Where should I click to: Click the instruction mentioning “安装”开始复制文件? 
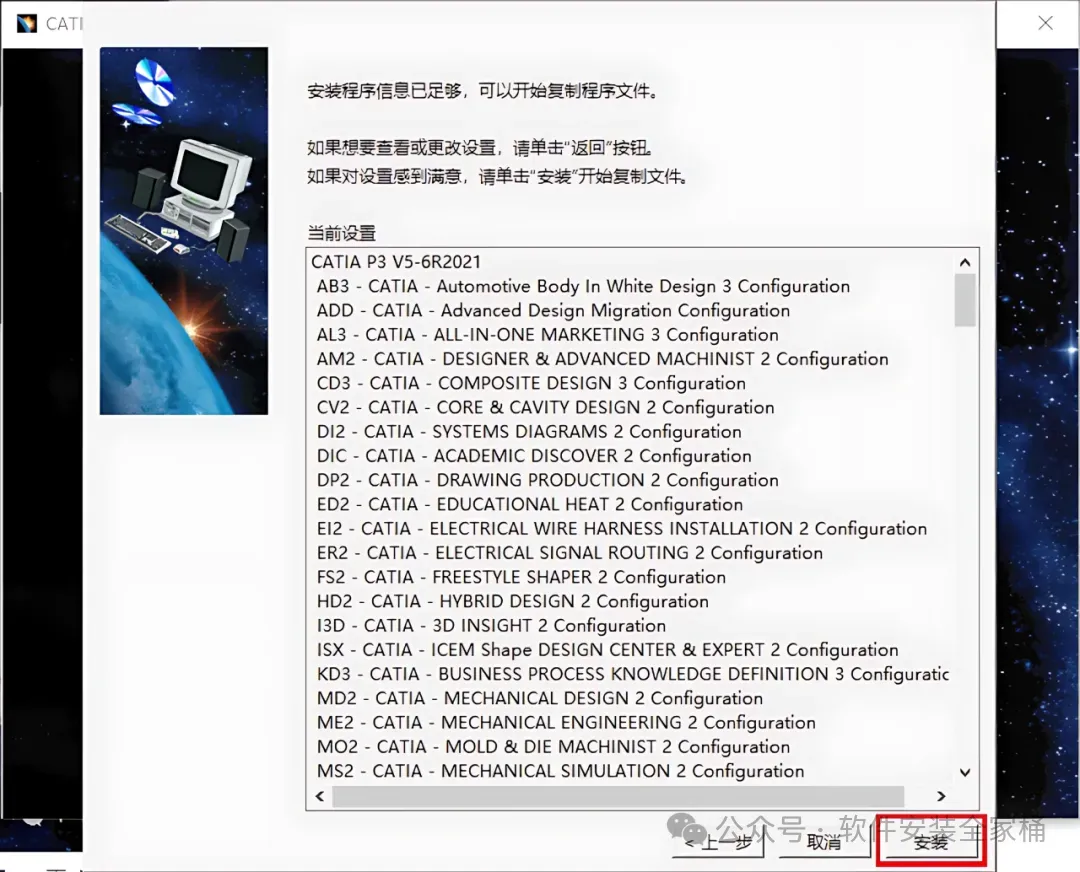tap(497, 176)
